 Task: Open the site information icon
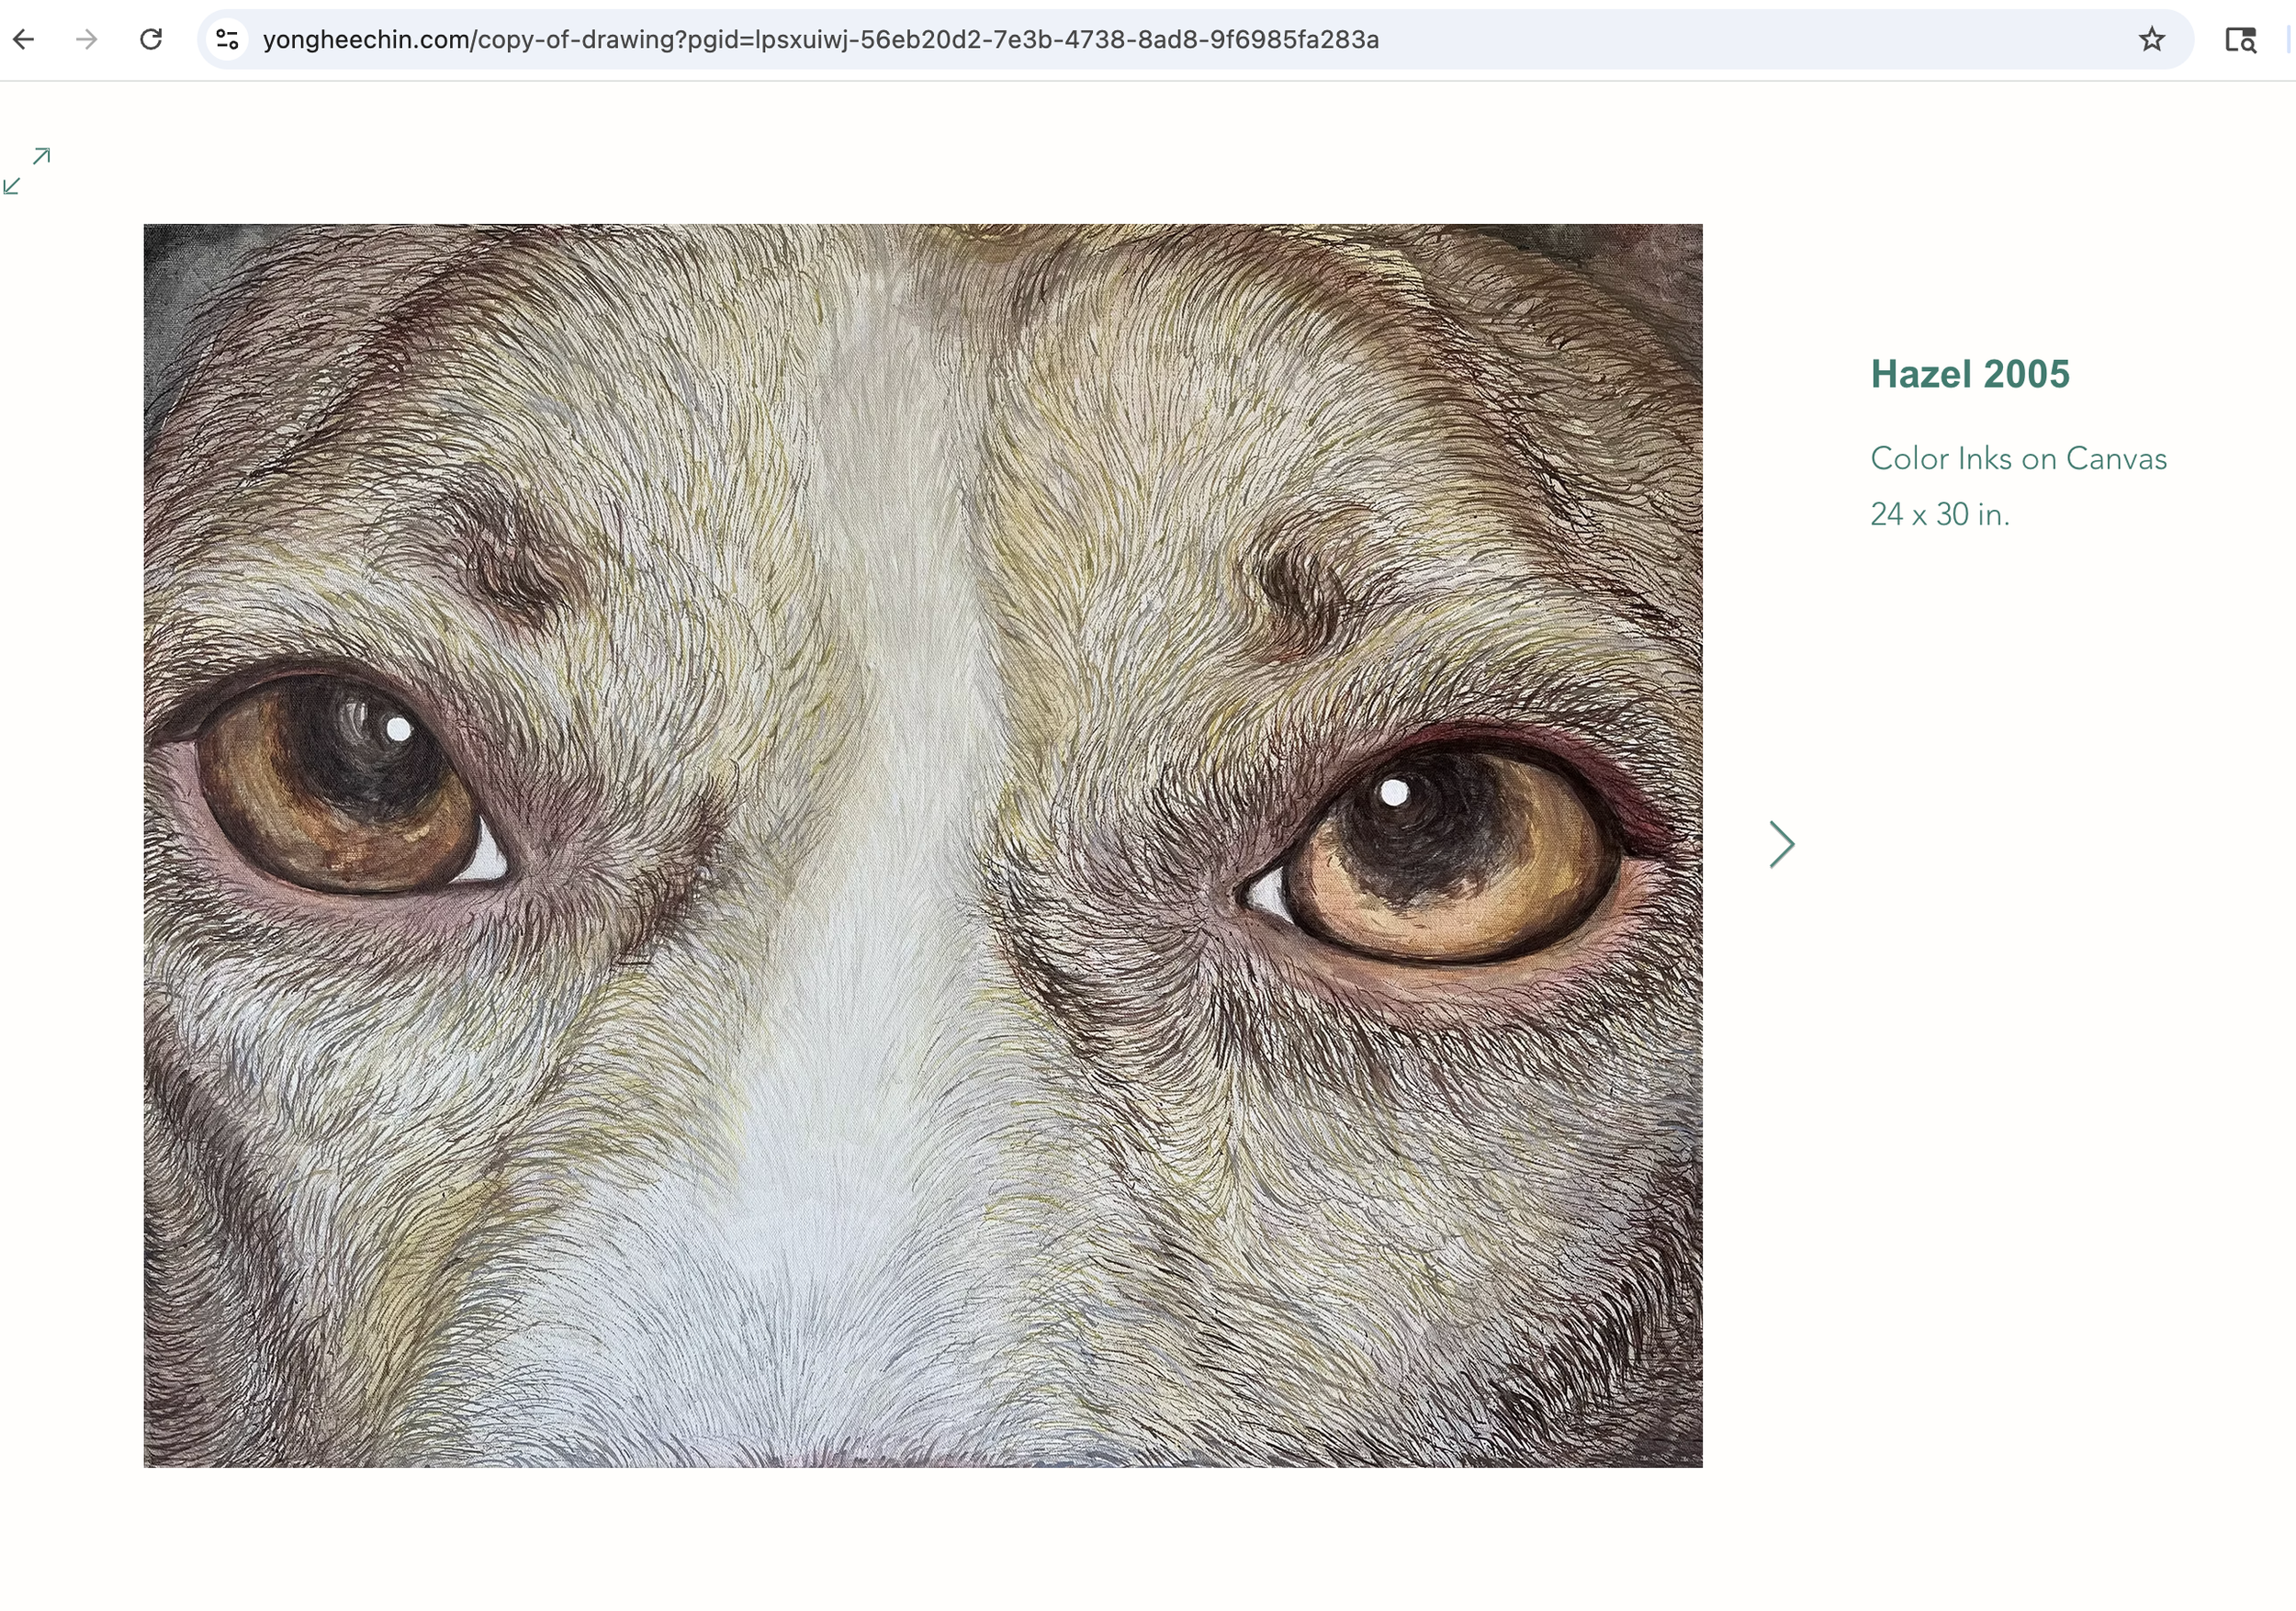tap(227, 40)
